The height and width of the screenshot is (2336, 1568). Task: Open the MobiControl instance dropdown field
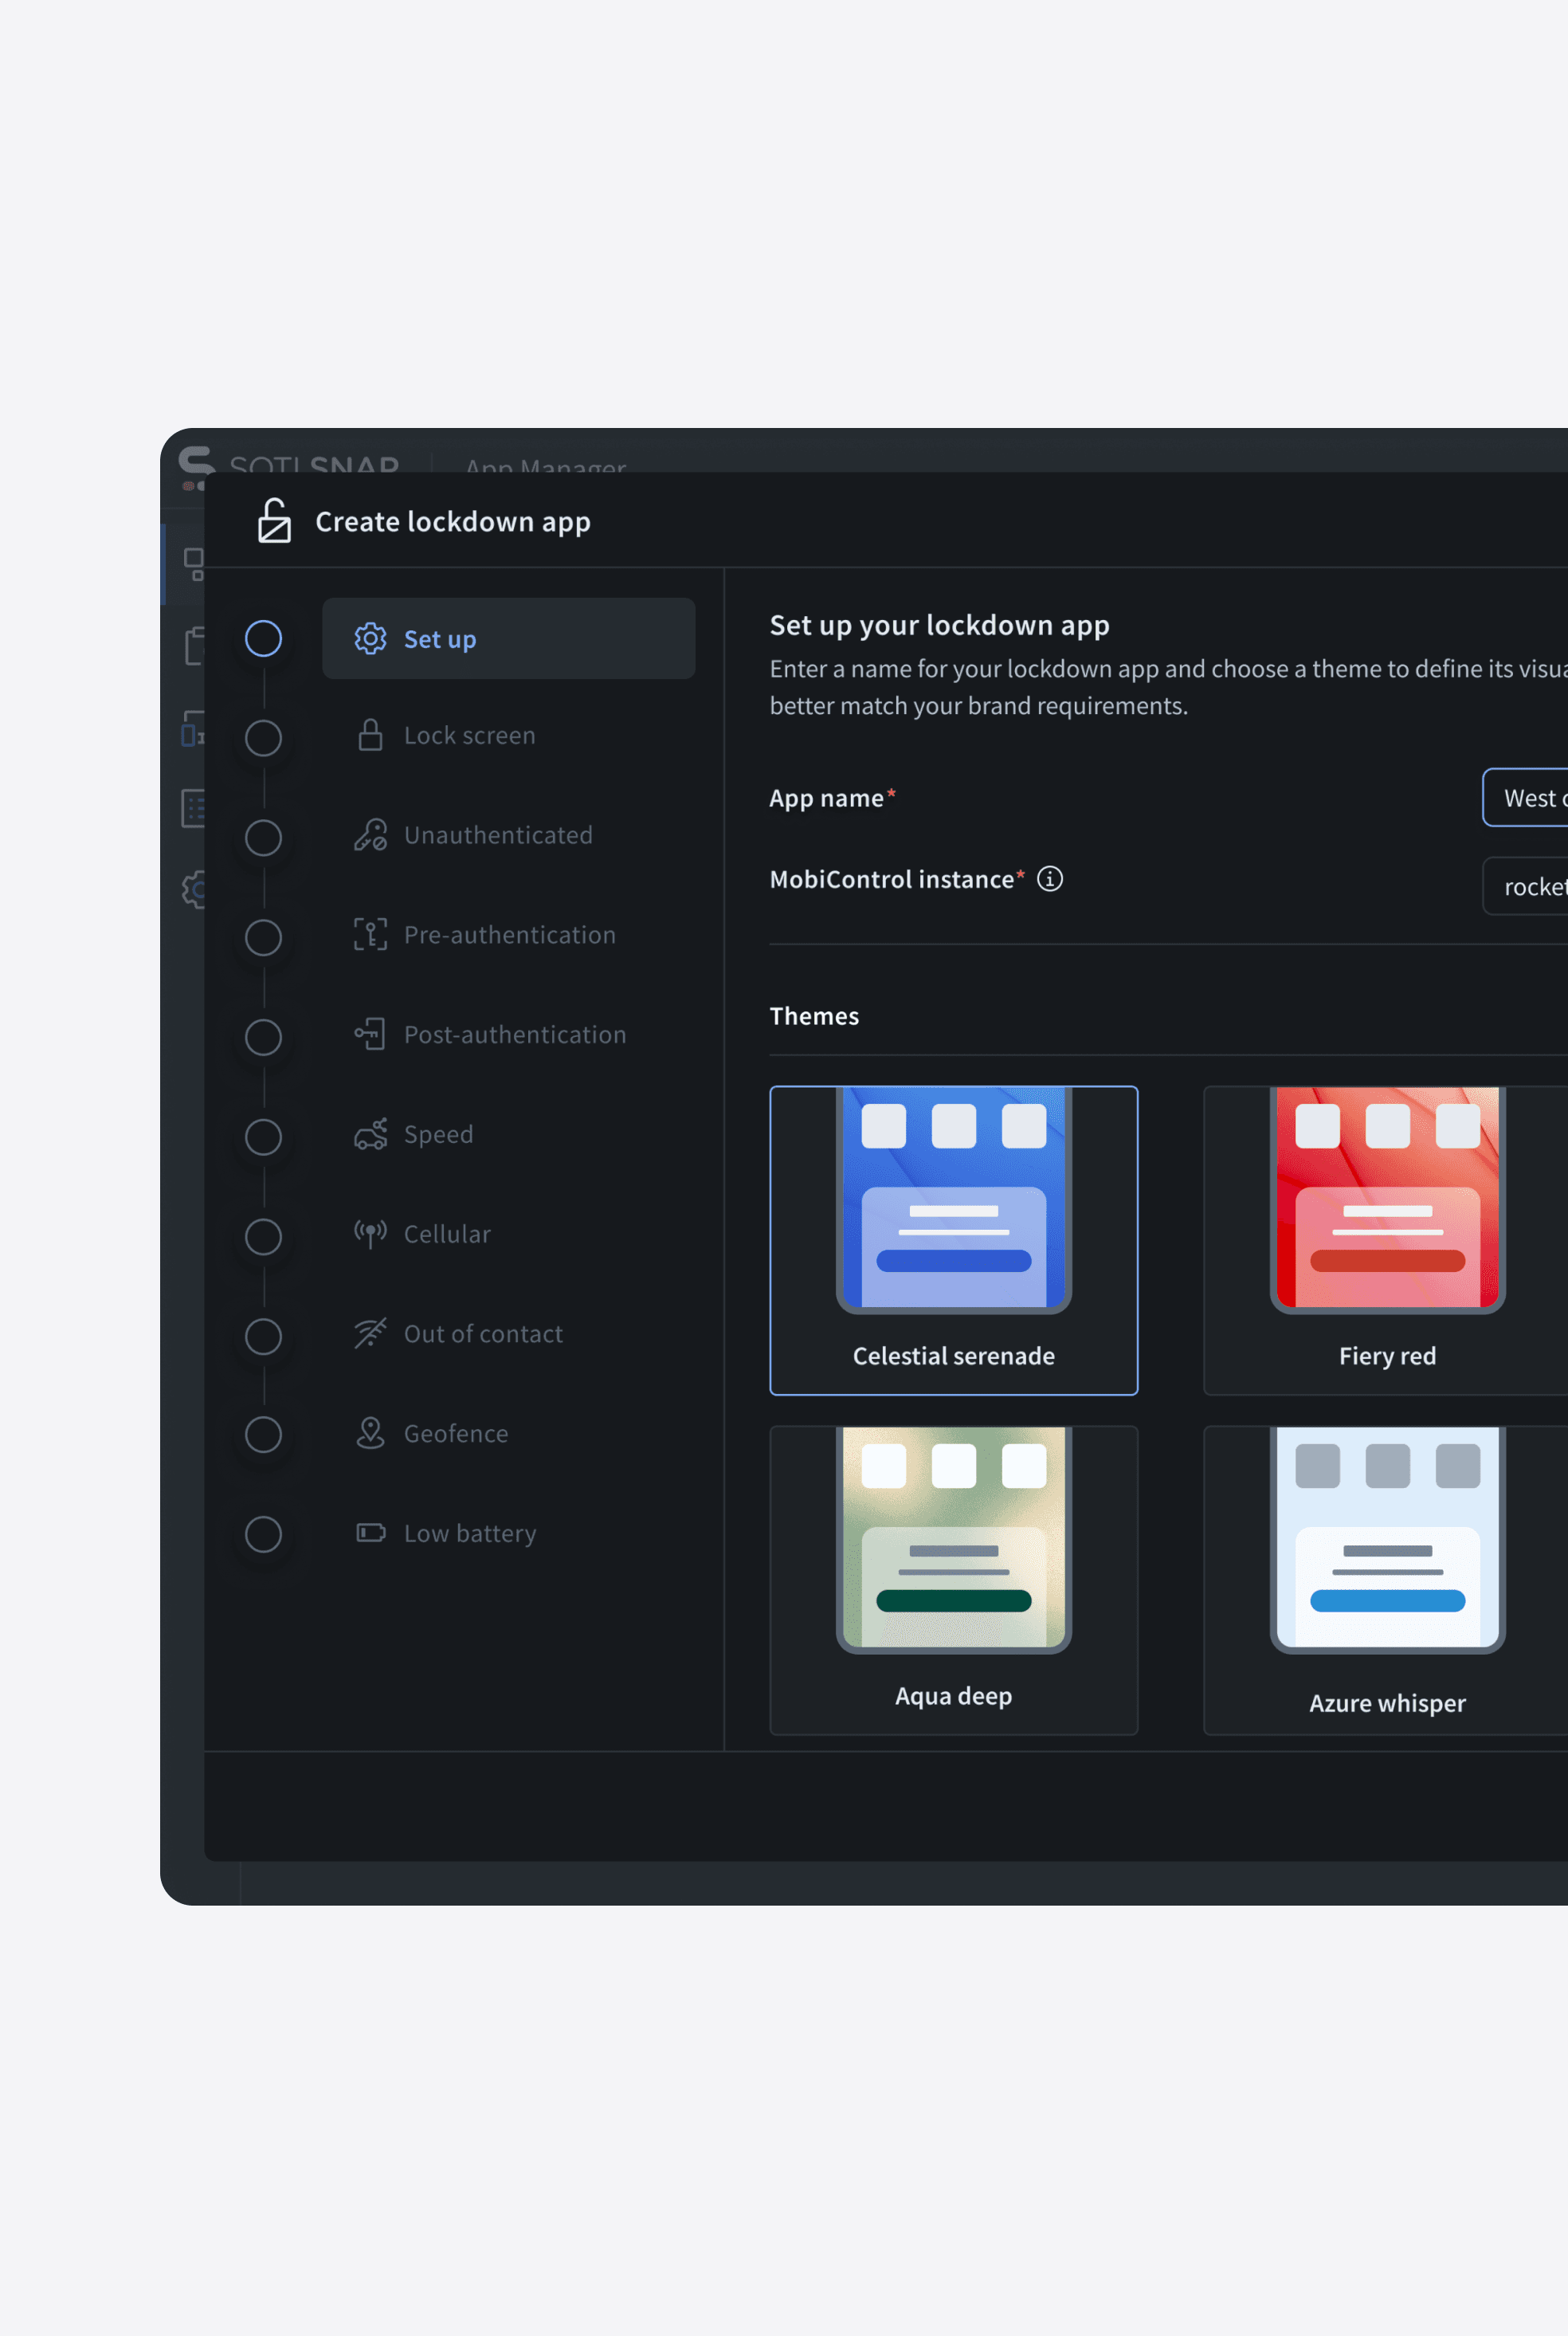click(x=1526, y=886)
